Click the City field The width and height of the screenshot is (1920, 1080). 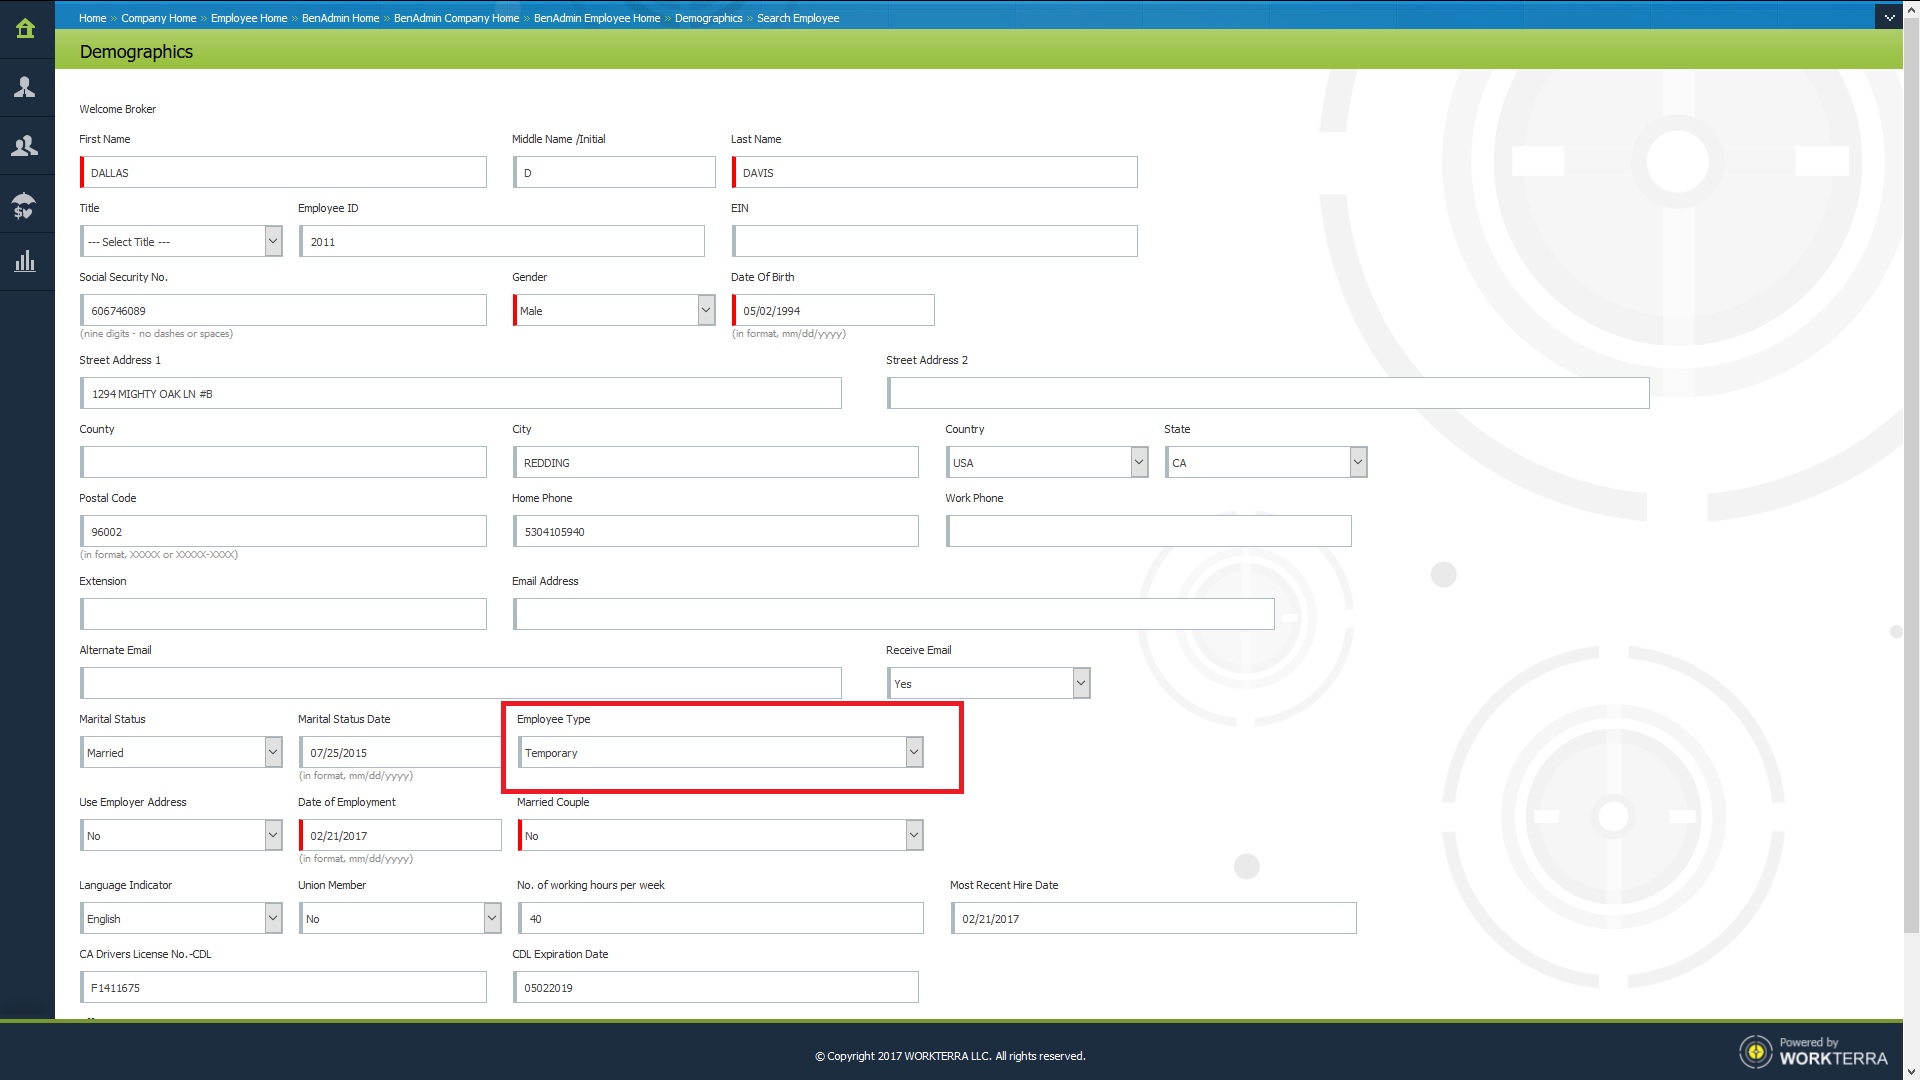(716, 462)
